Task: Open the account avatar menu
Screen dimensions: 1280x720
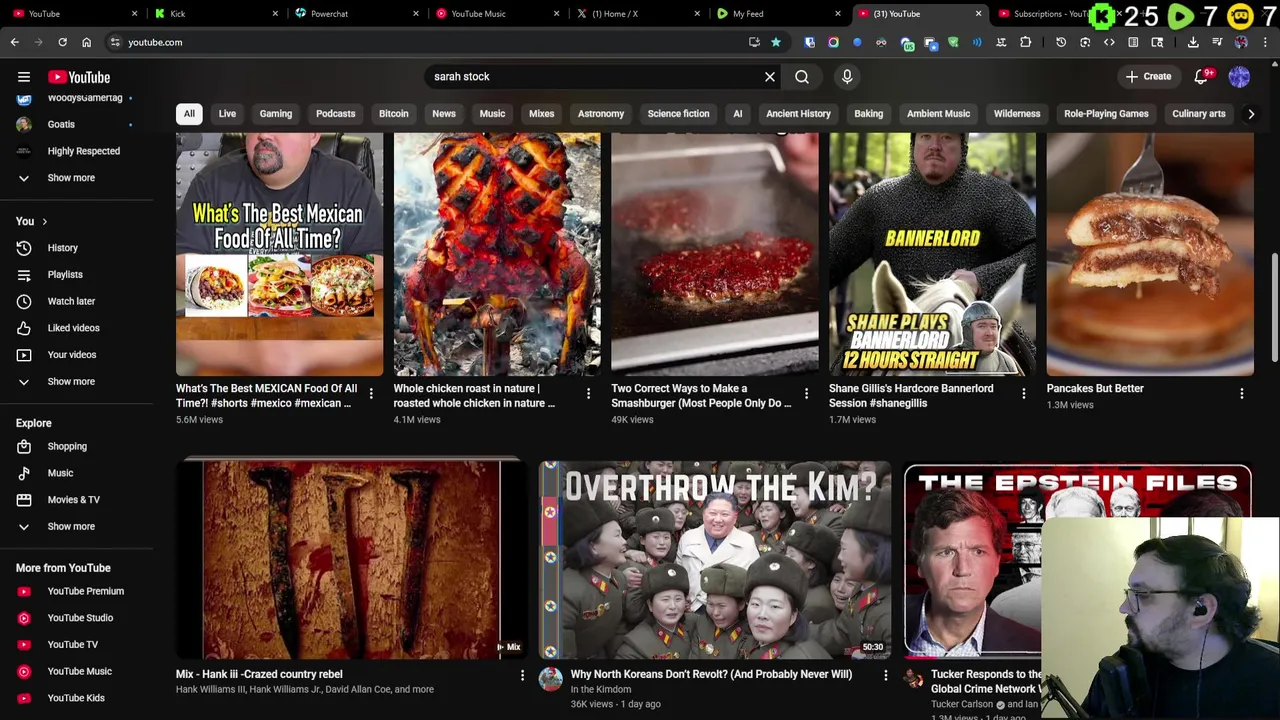Action: tap(1239, 77)
